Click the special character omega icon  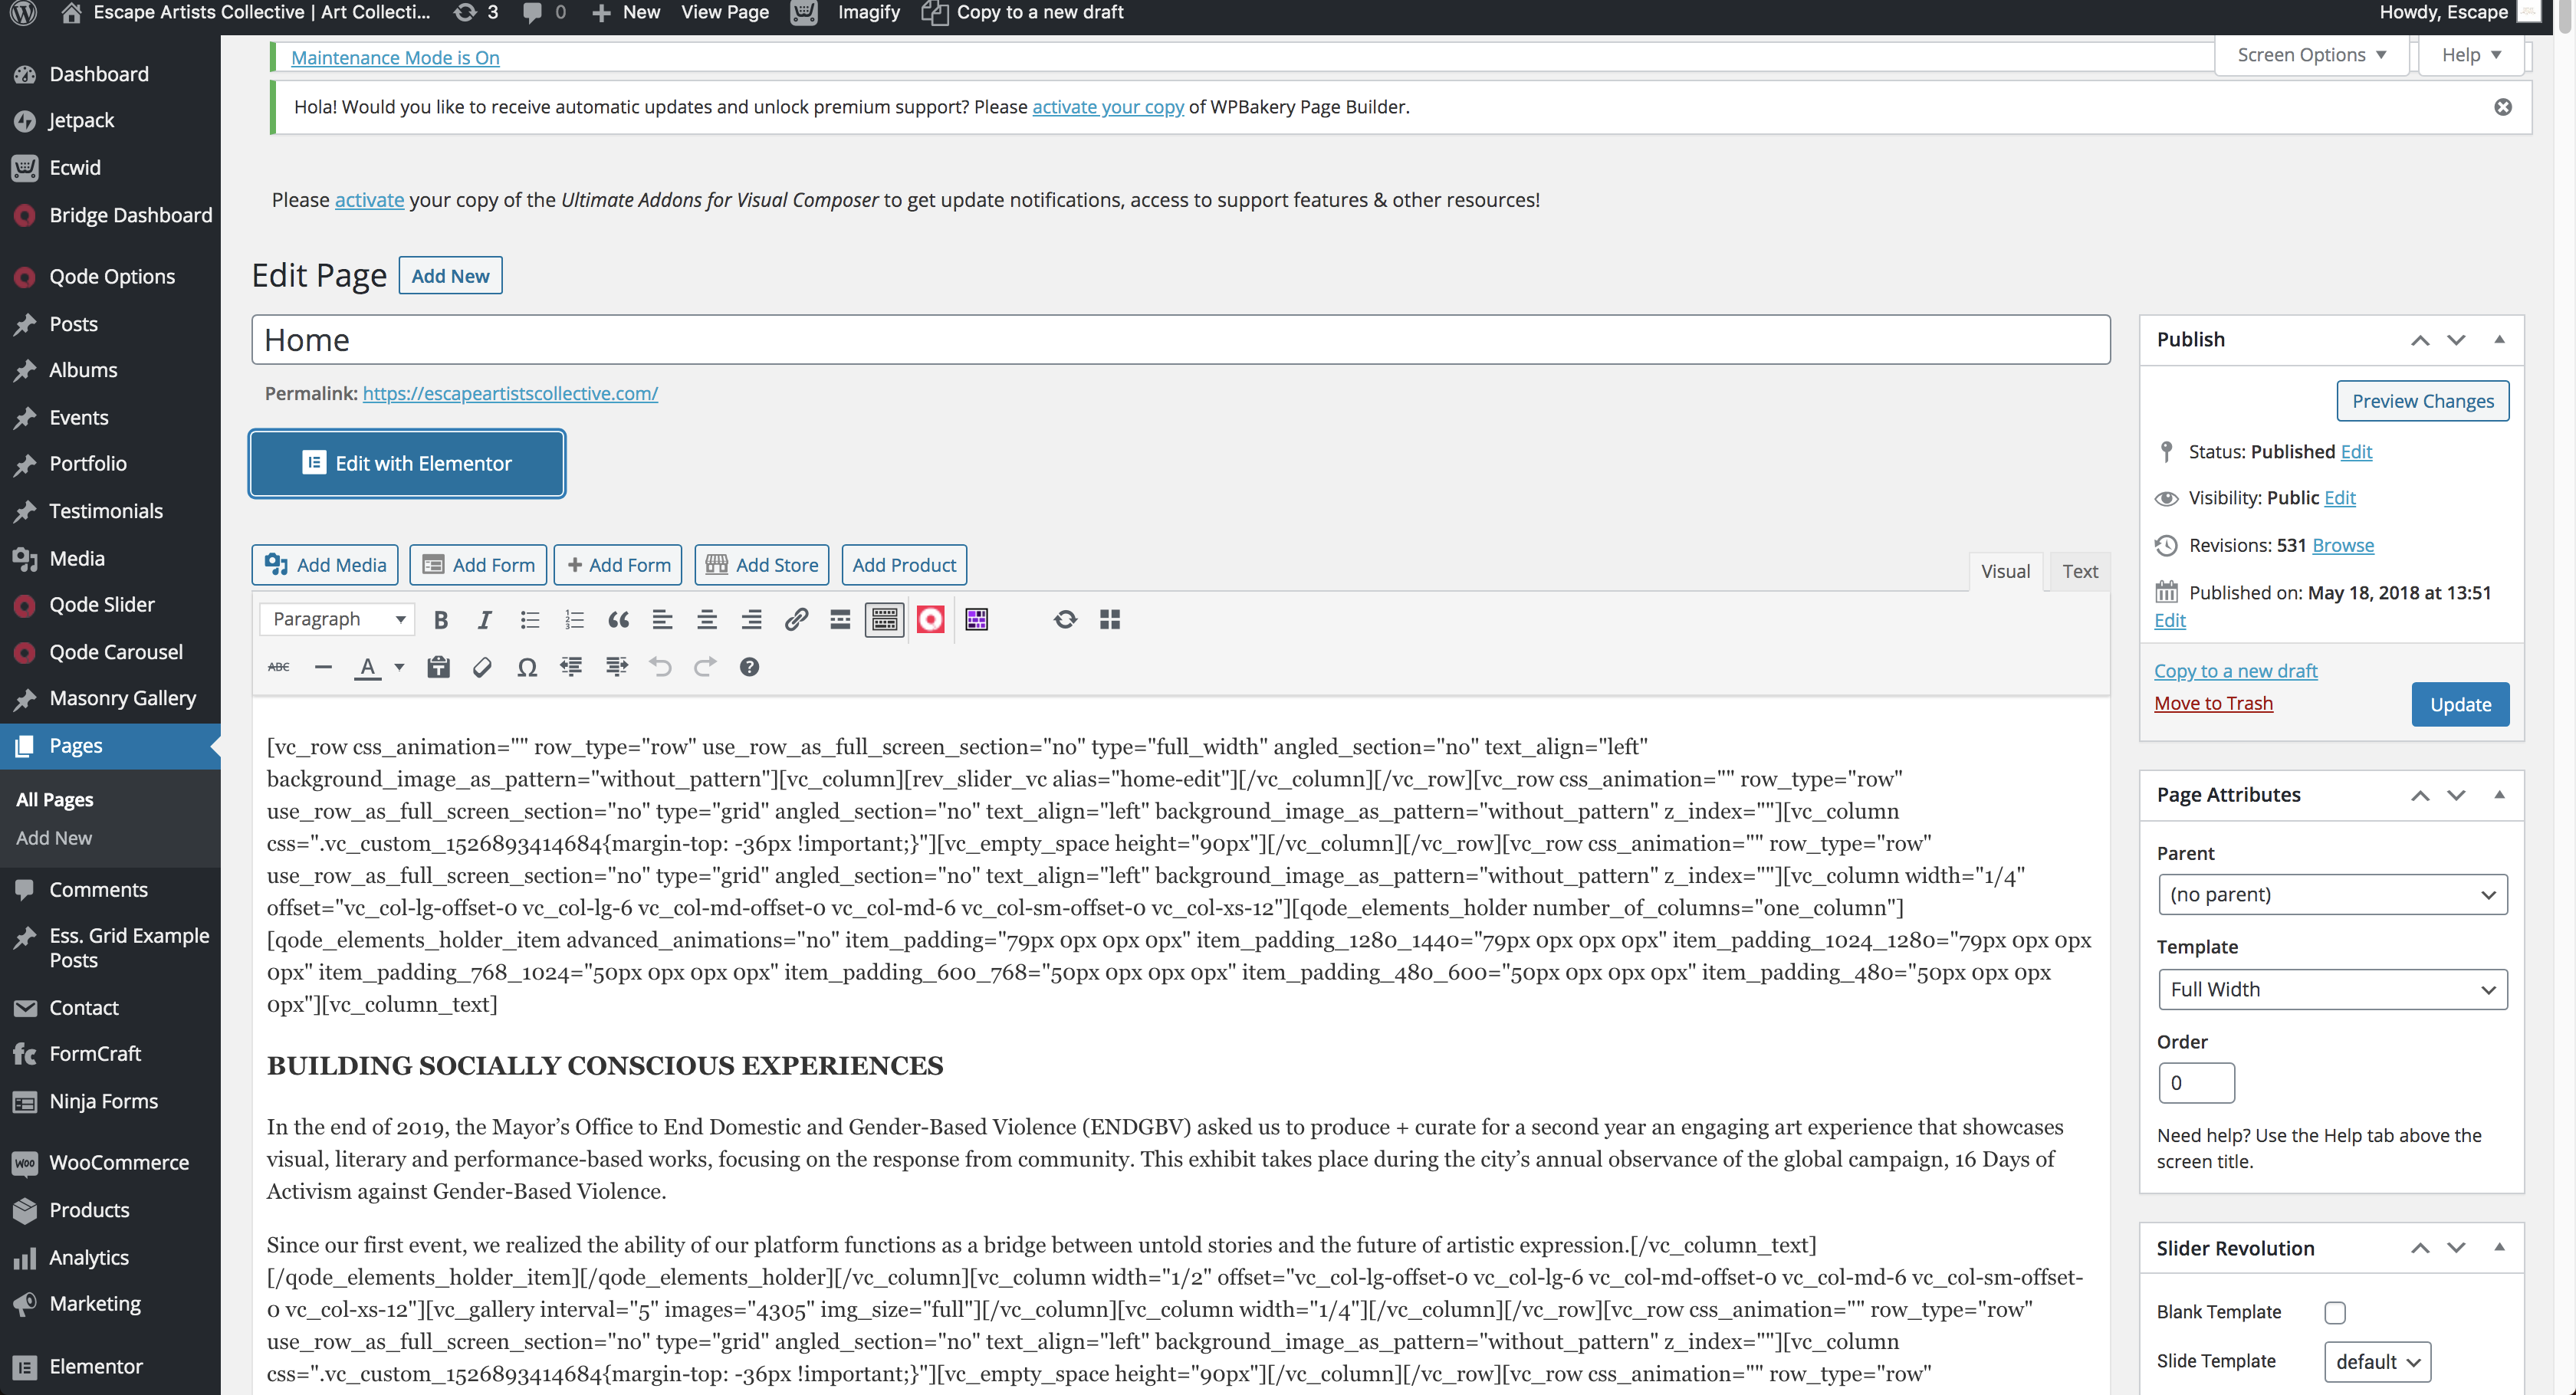[527, 667]
